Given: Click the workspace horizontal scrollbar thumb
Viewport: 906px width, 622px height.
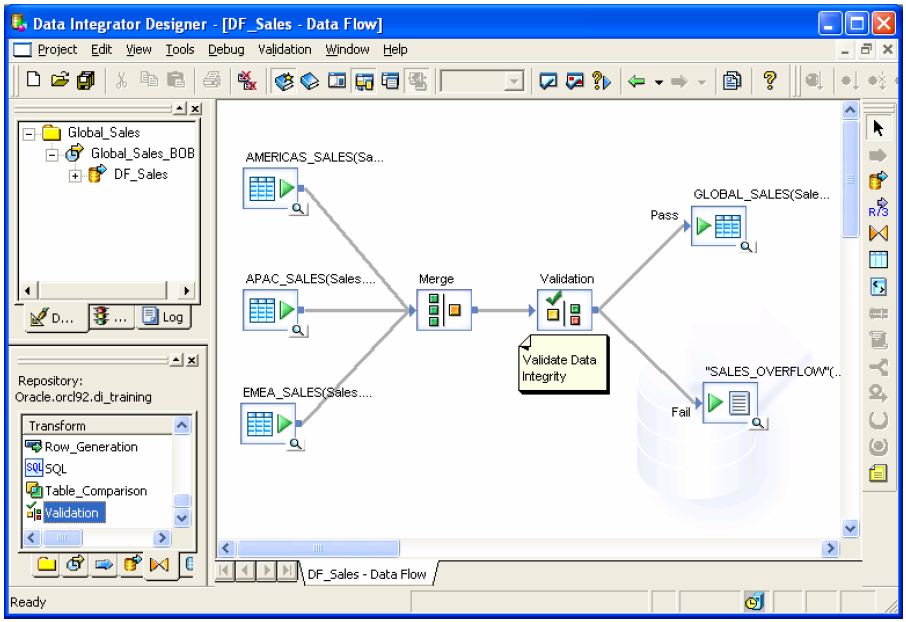Looking at the screenshot, I should coord(318,548).
